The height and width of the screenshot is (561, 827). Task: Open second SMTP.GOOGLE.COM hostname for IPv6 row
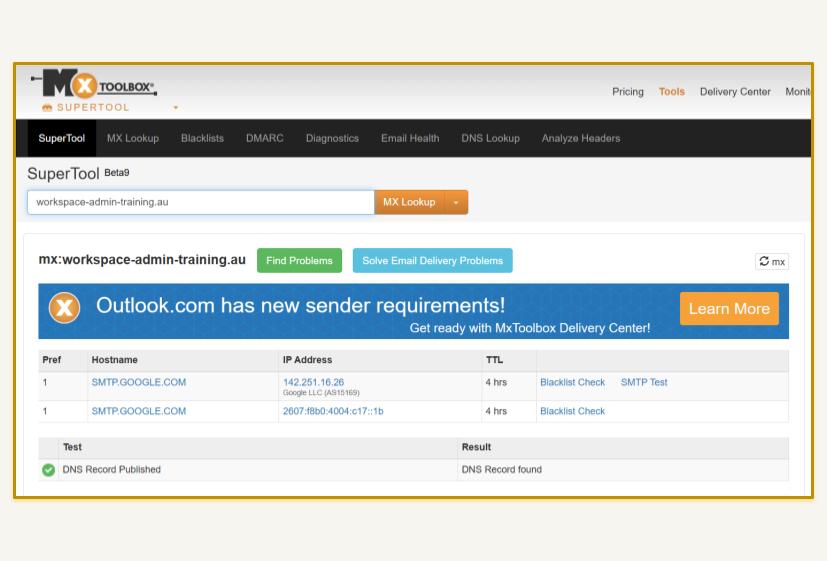(139, 411)
